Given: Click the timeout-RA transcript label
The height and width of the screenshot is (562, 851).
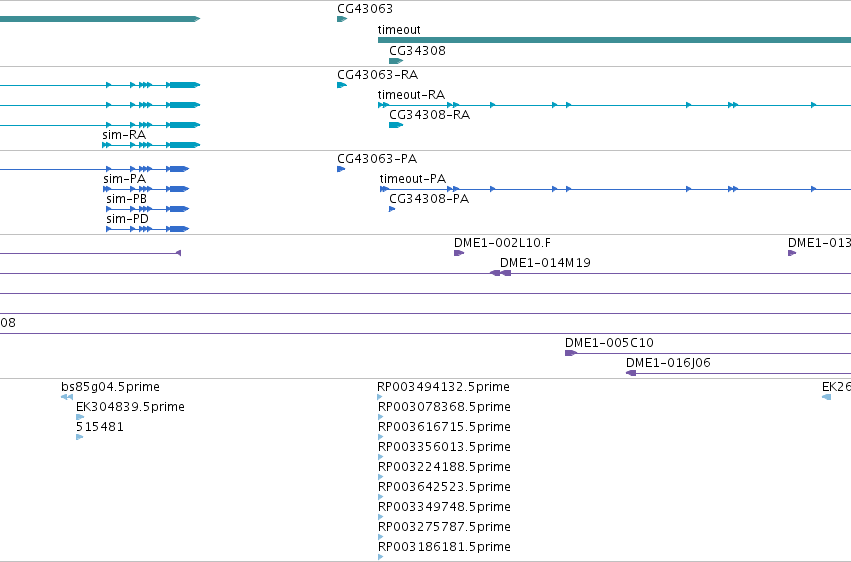Looking at the screenshot, I should coord(411,95).
